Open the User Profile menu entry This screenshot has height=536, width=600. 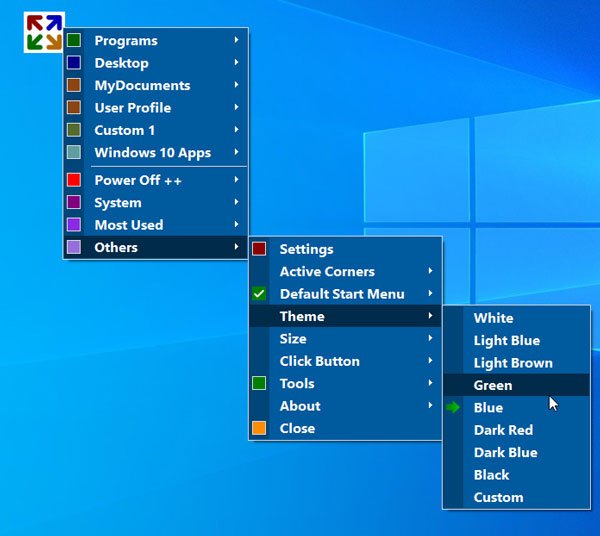[x=156, y=108]
